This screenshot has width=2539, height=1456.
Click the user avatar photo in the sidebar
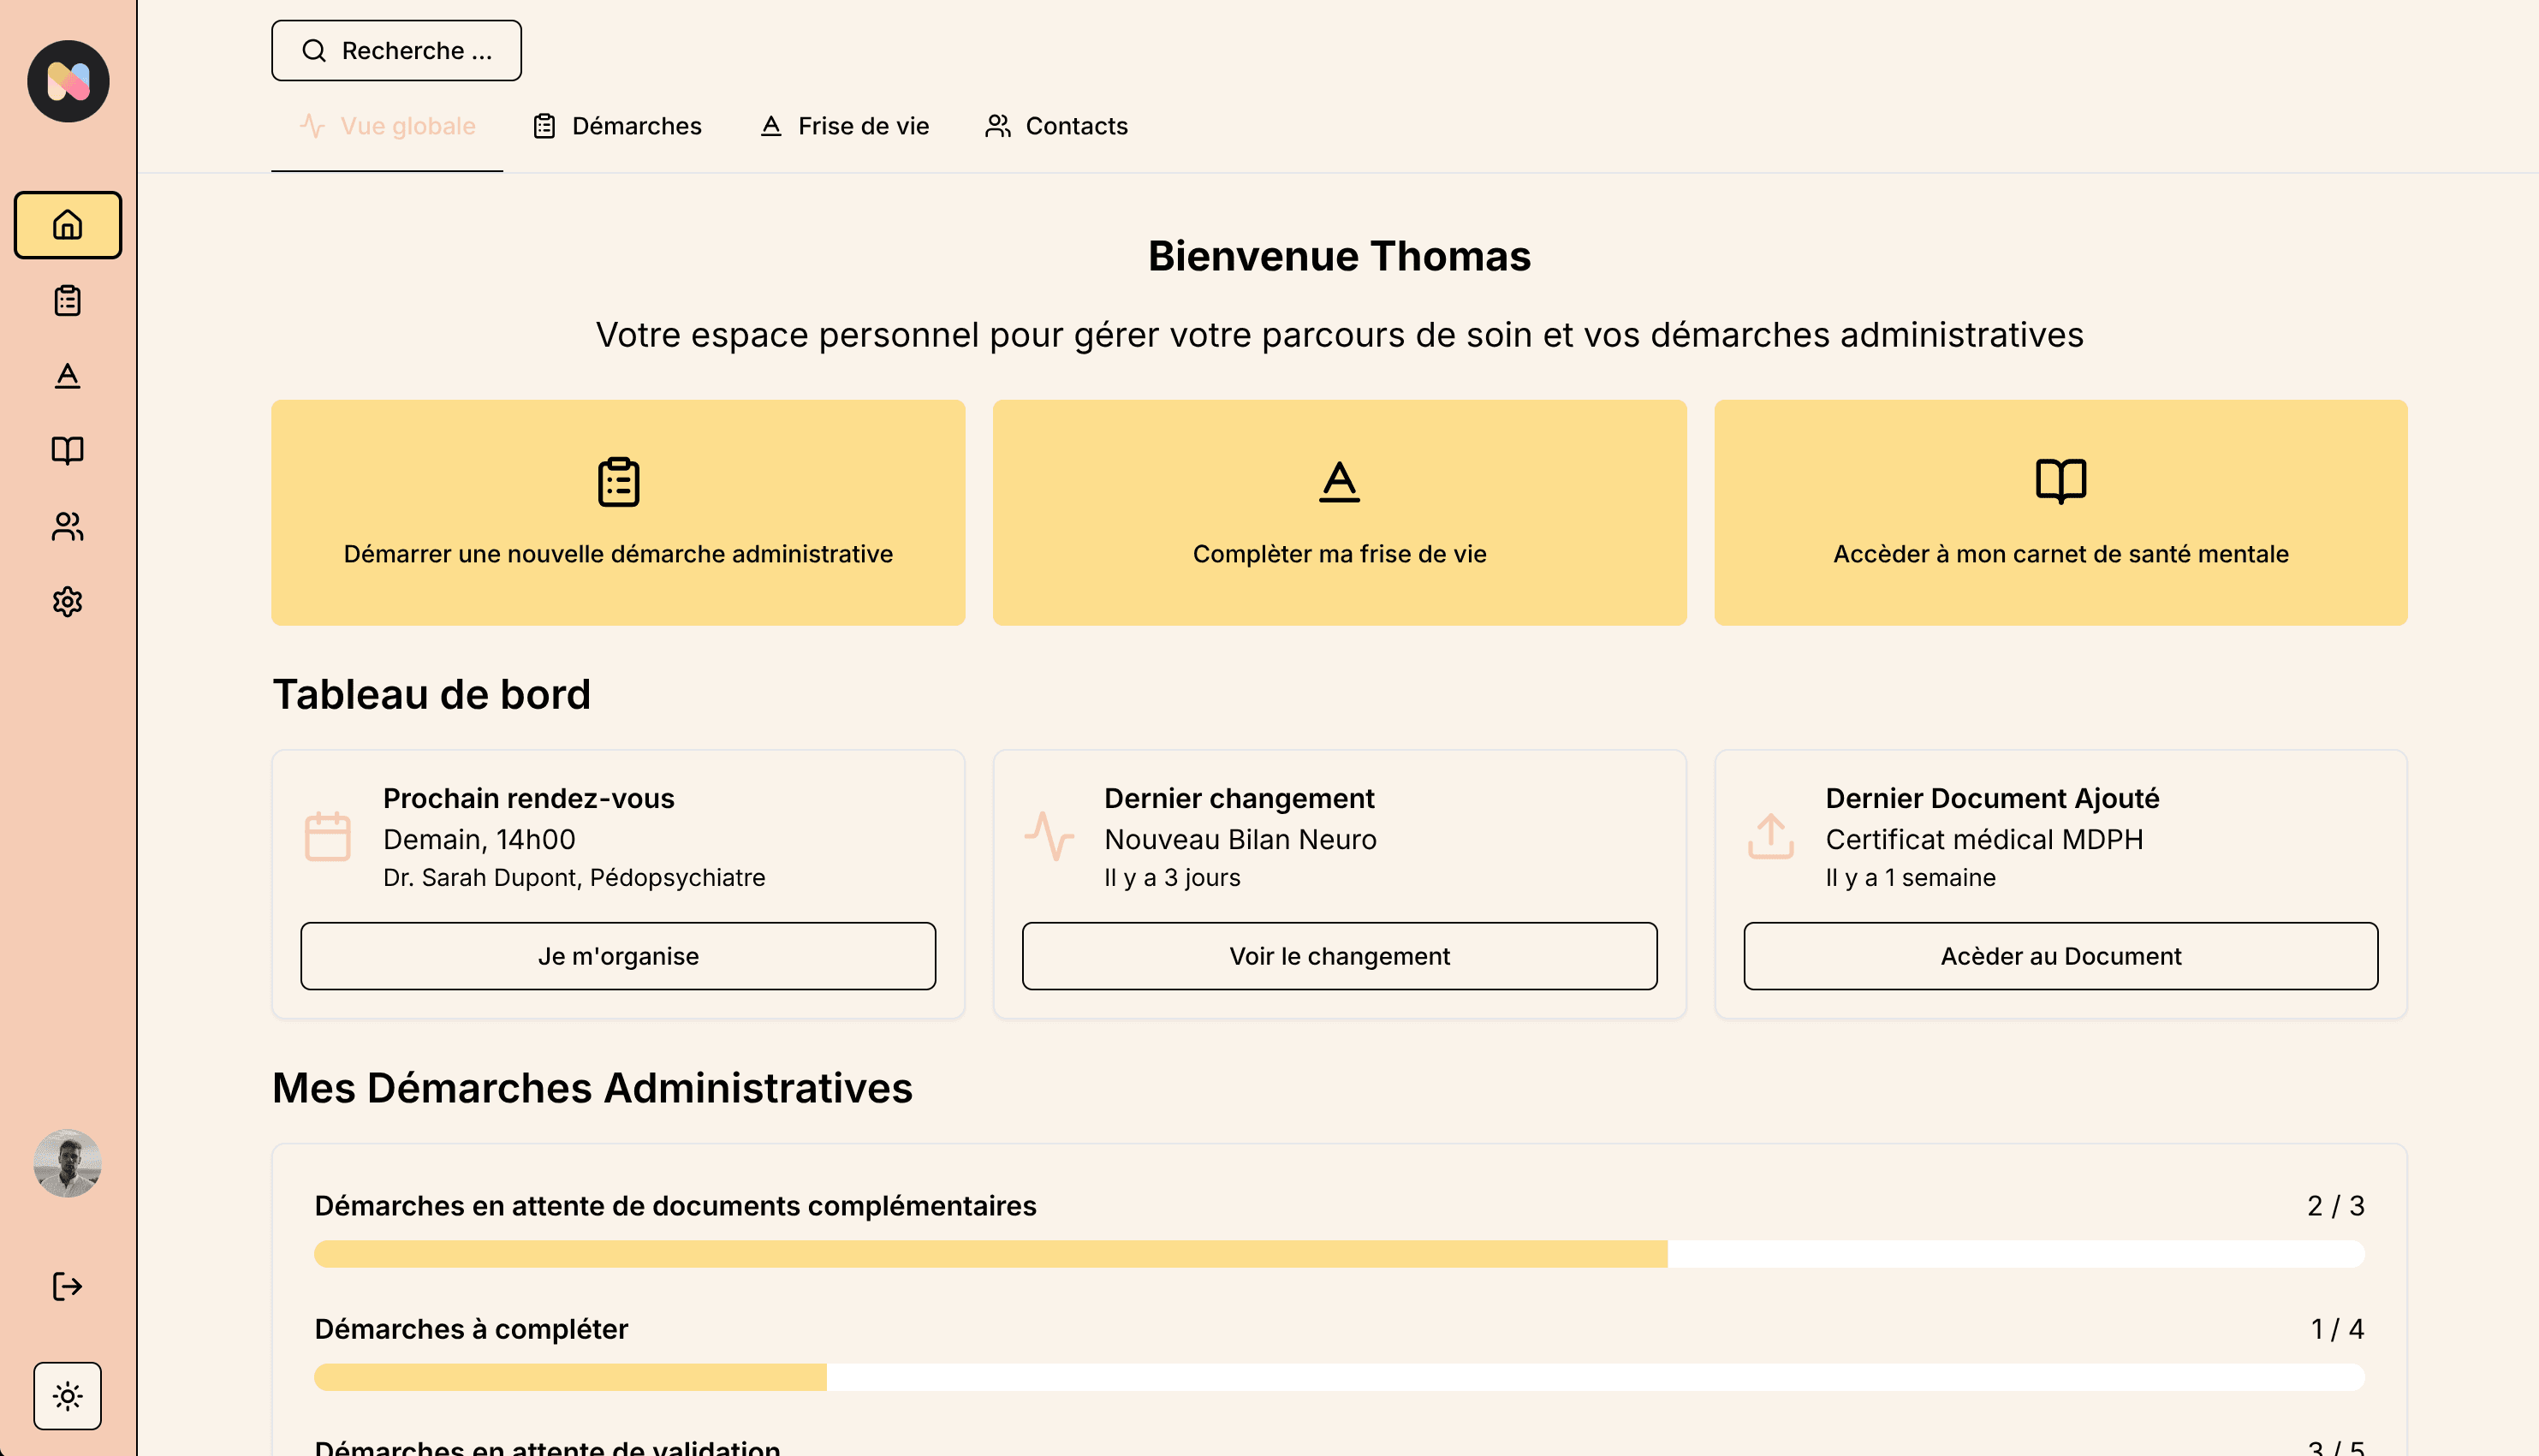point(68,1163)
